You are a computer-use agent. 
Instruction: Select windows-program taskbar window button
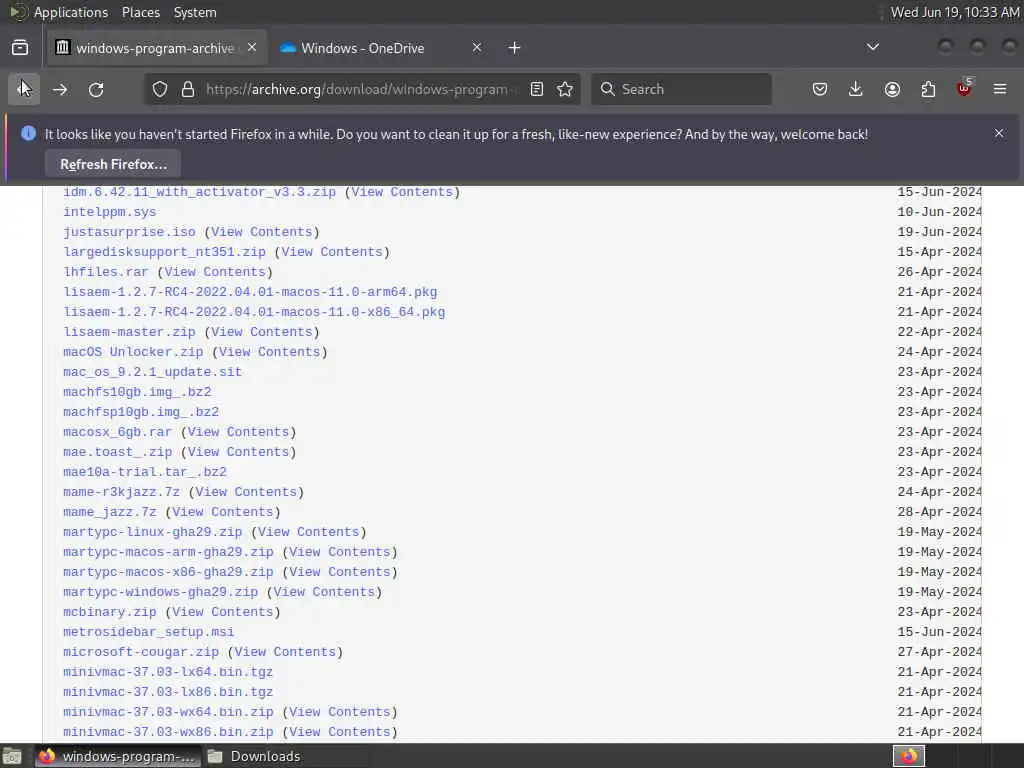point(118,756)
